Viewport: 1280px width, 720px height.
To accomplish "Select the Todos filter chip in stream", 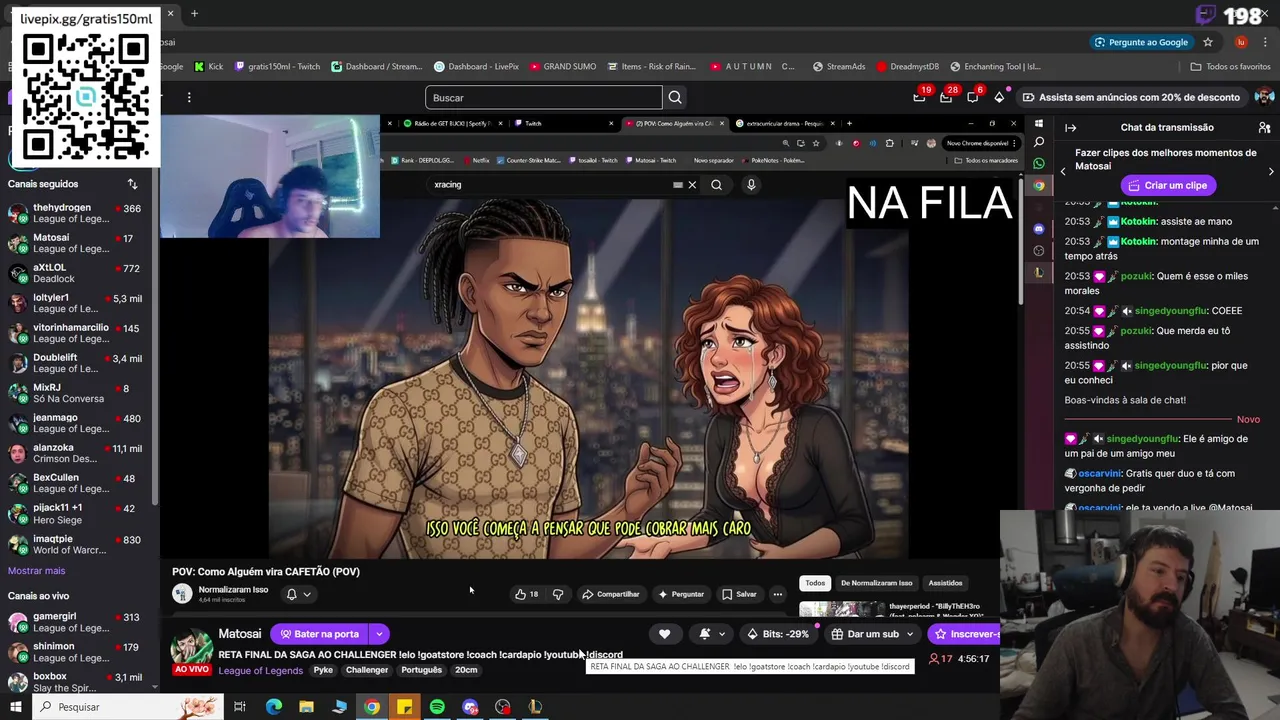I will (x=815, y=583).
